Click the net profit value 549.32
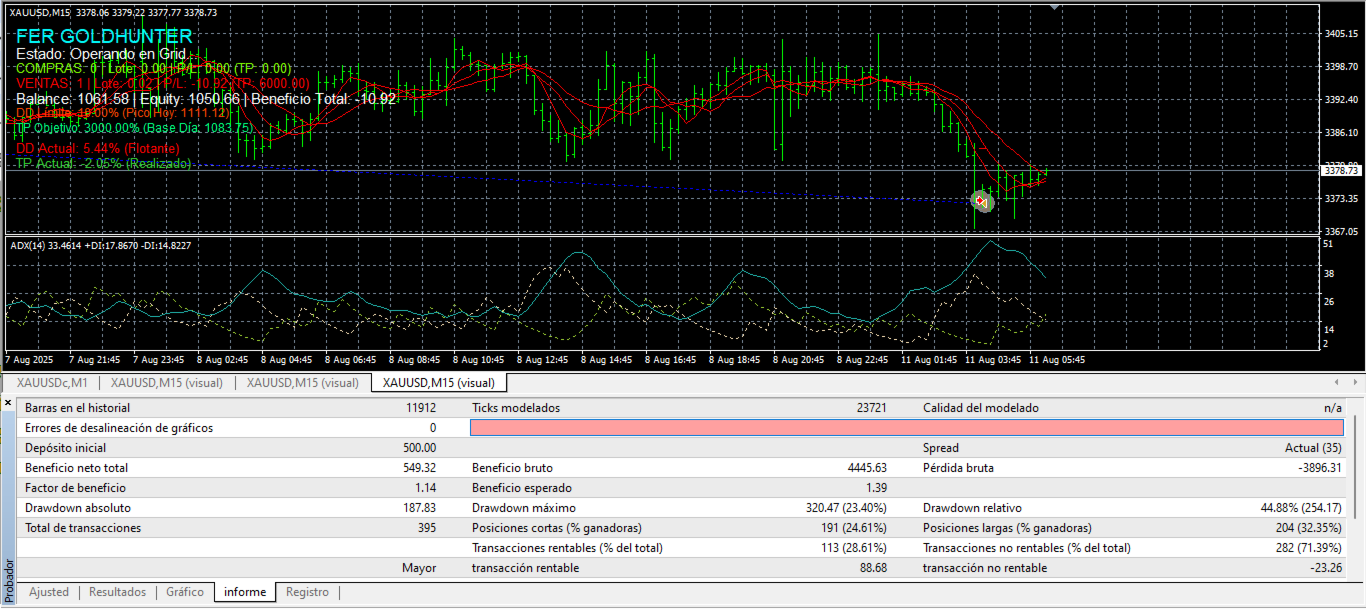This screenshot has width=1366, height=609. 420,468
